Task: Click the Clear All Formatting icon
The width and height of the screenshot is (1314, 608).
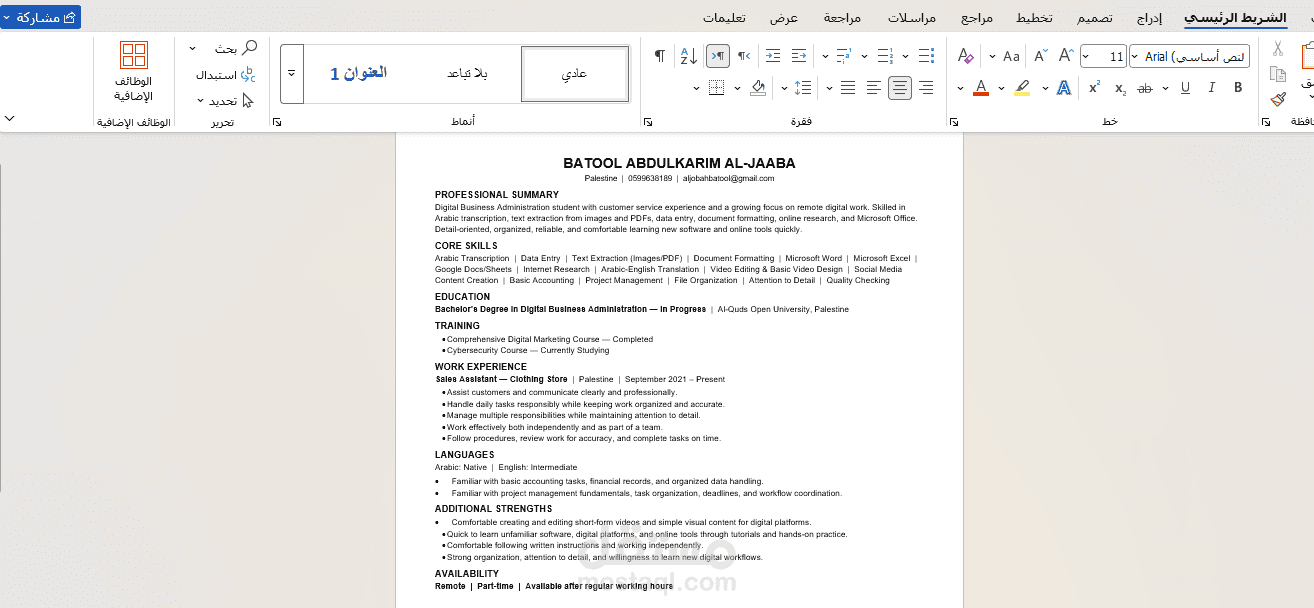Action: pyautogui.click(x=965, y=56)
